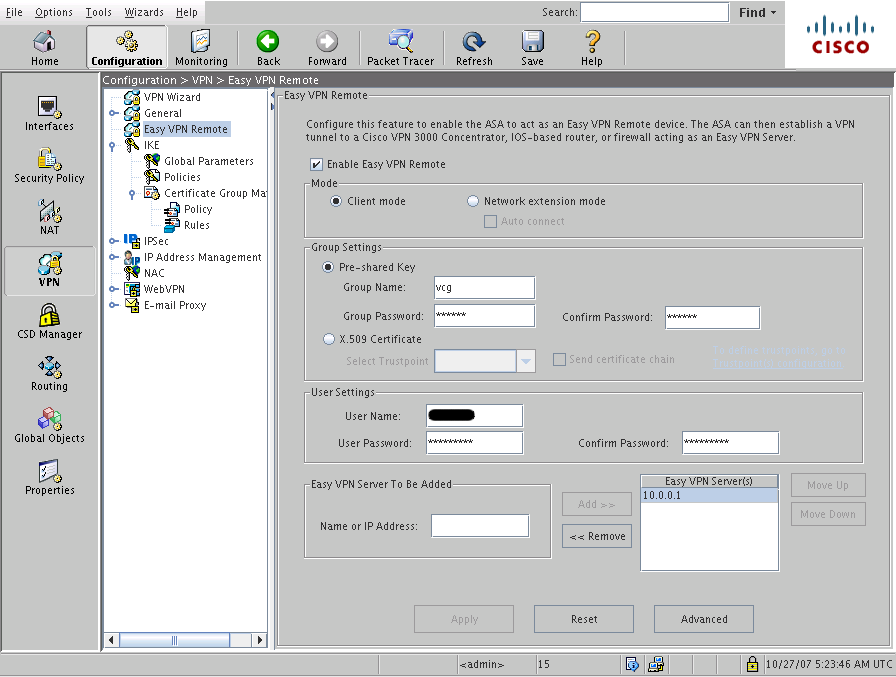Open the Find dropdown arrow
The height and width of the screenshot is (677, 896).
[773, 13]
